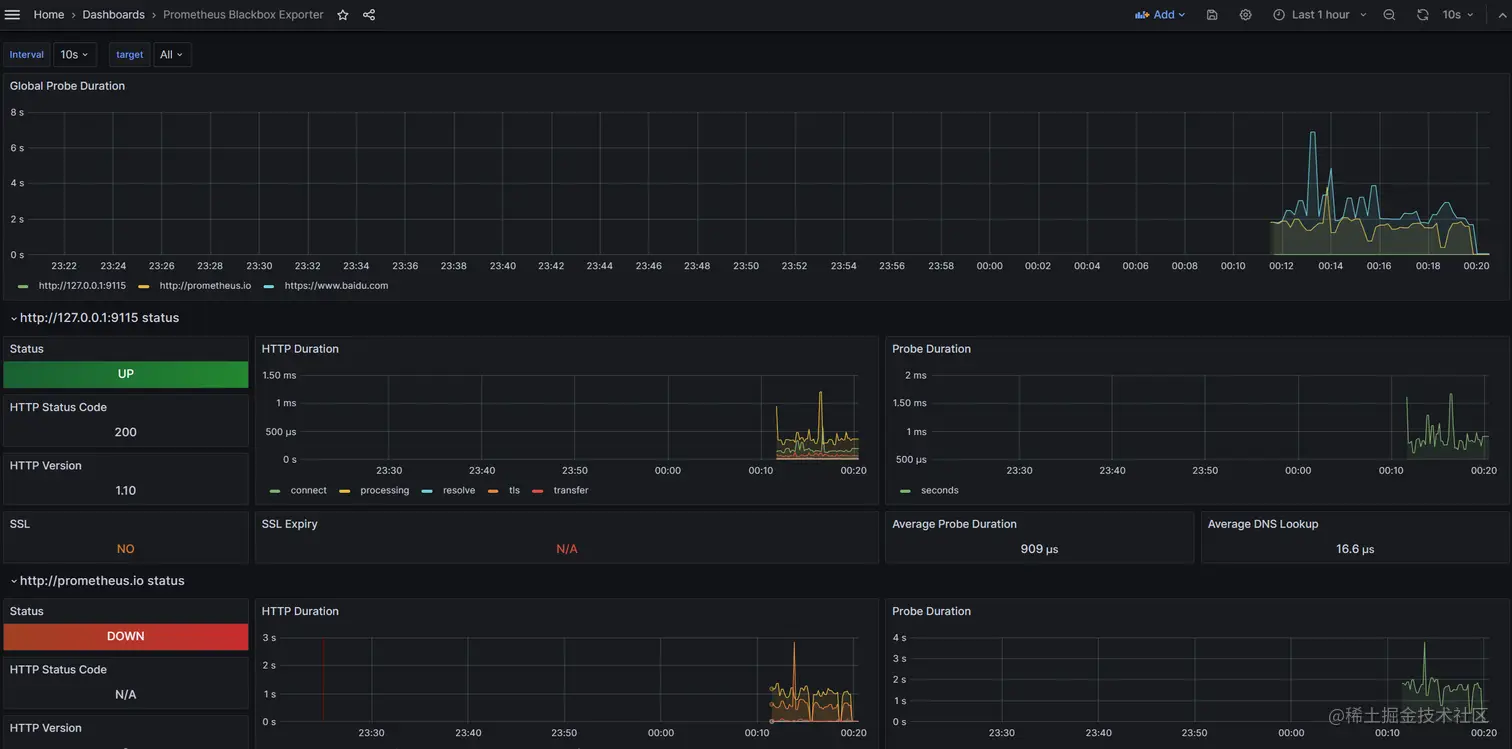
Task: Open the target All variable dropdown
Action: coord(172,55)
